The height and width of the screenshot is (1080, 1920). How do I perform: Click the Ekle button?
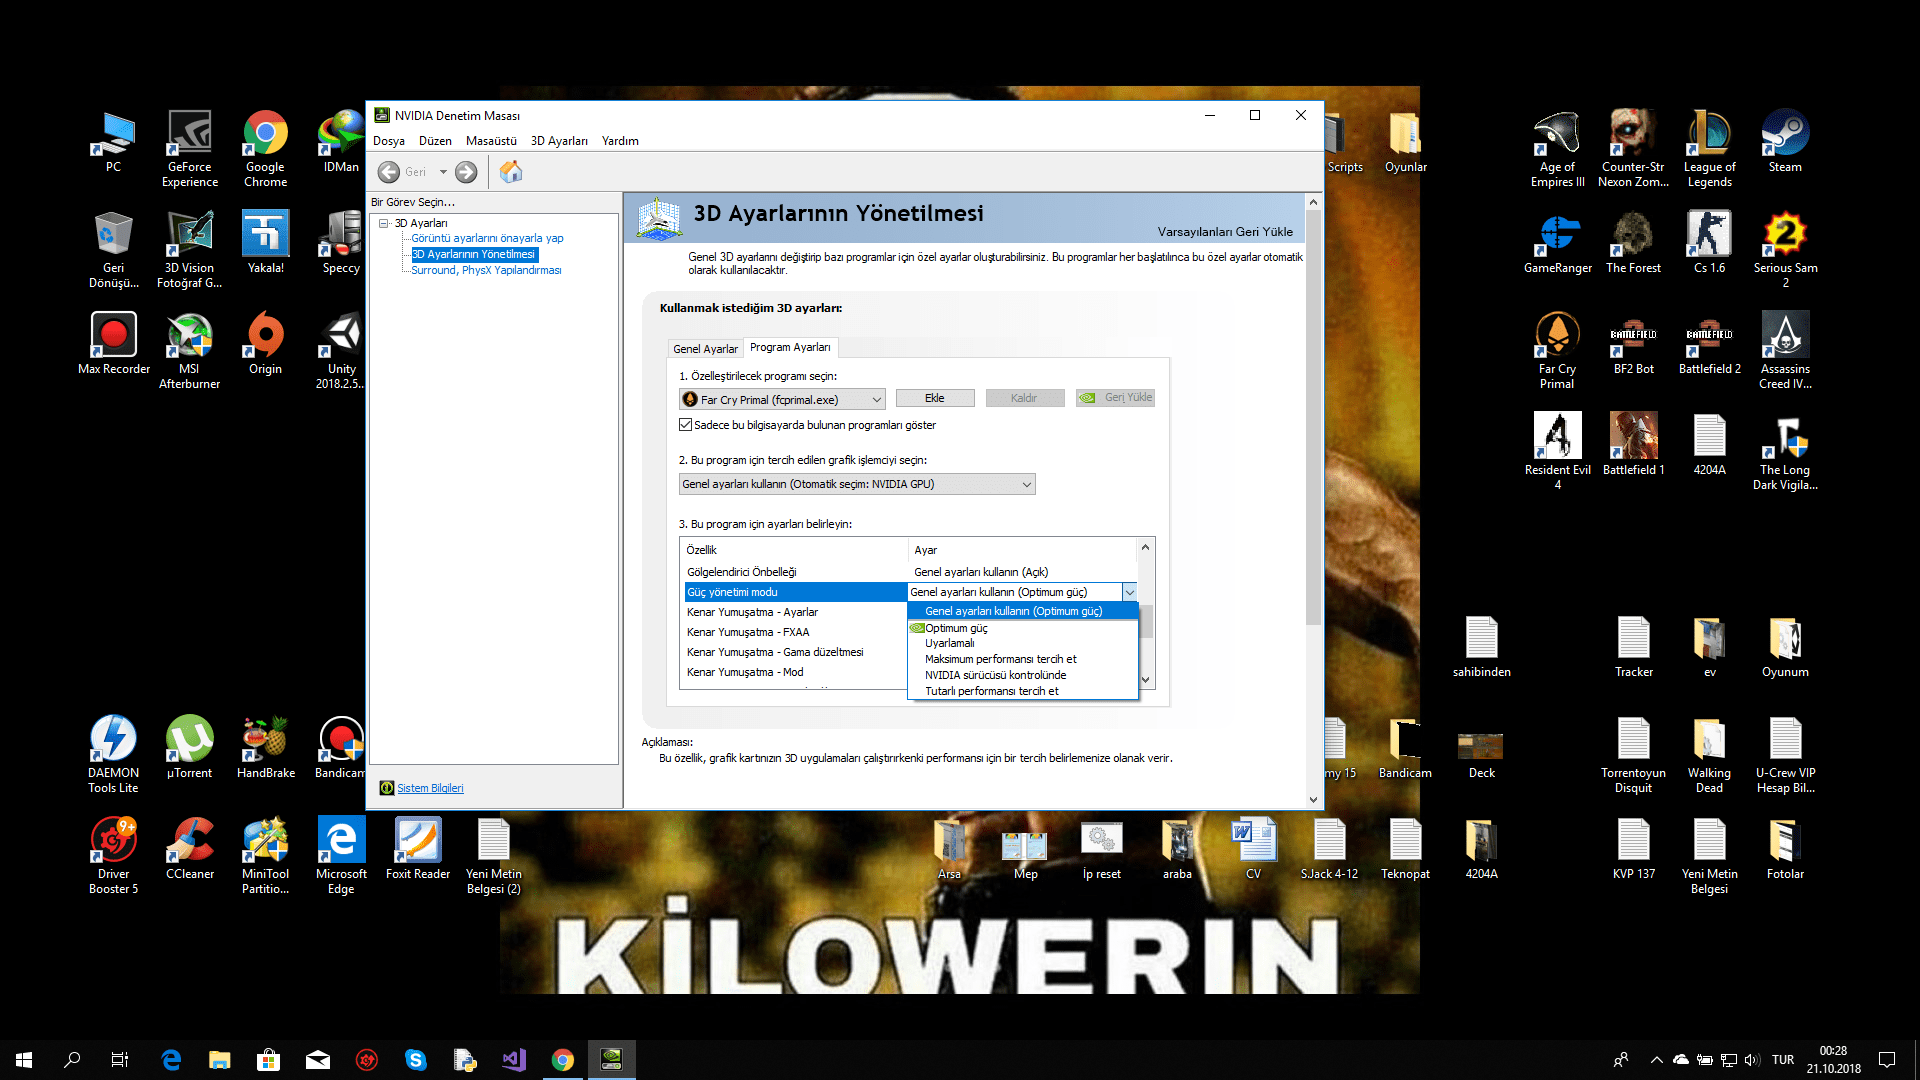click(x=934, y=398)
